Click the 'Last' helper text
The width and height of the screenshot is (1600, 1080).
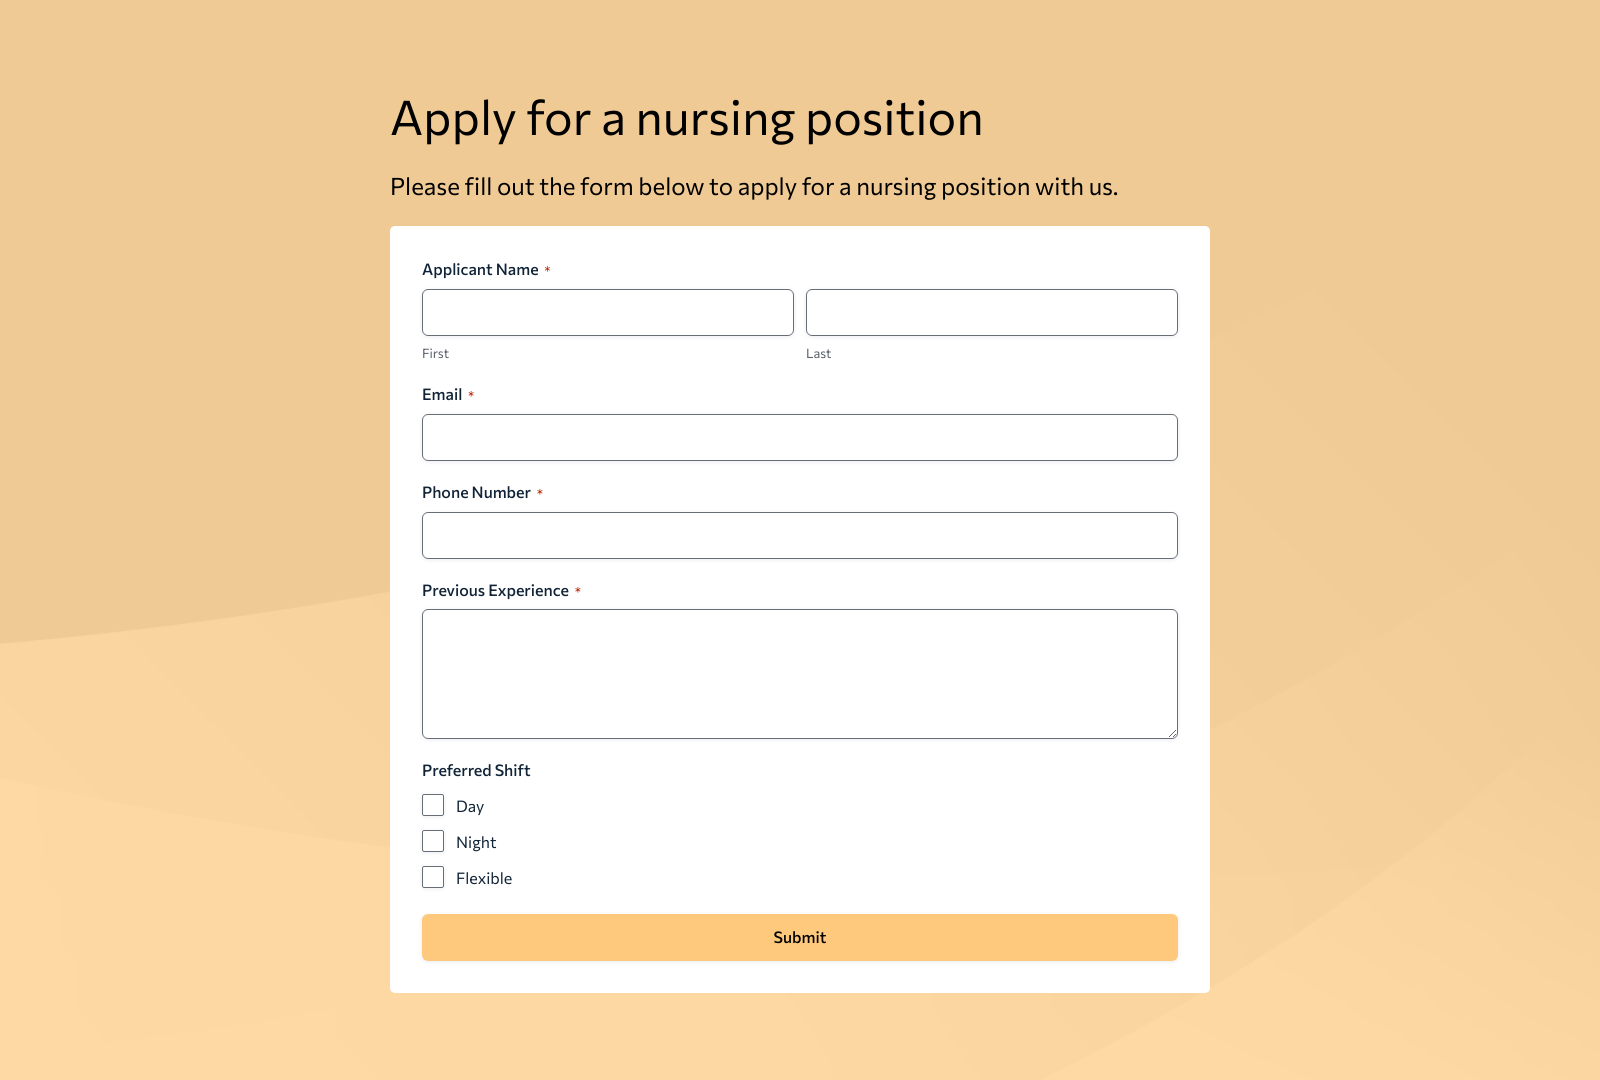coord(818,353)
